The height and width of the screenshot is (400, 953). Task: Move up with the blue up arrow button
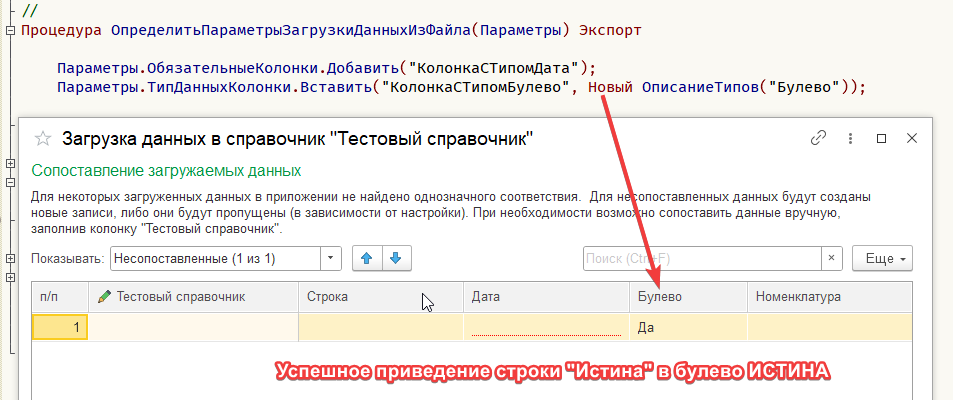[x=367, y=258]
